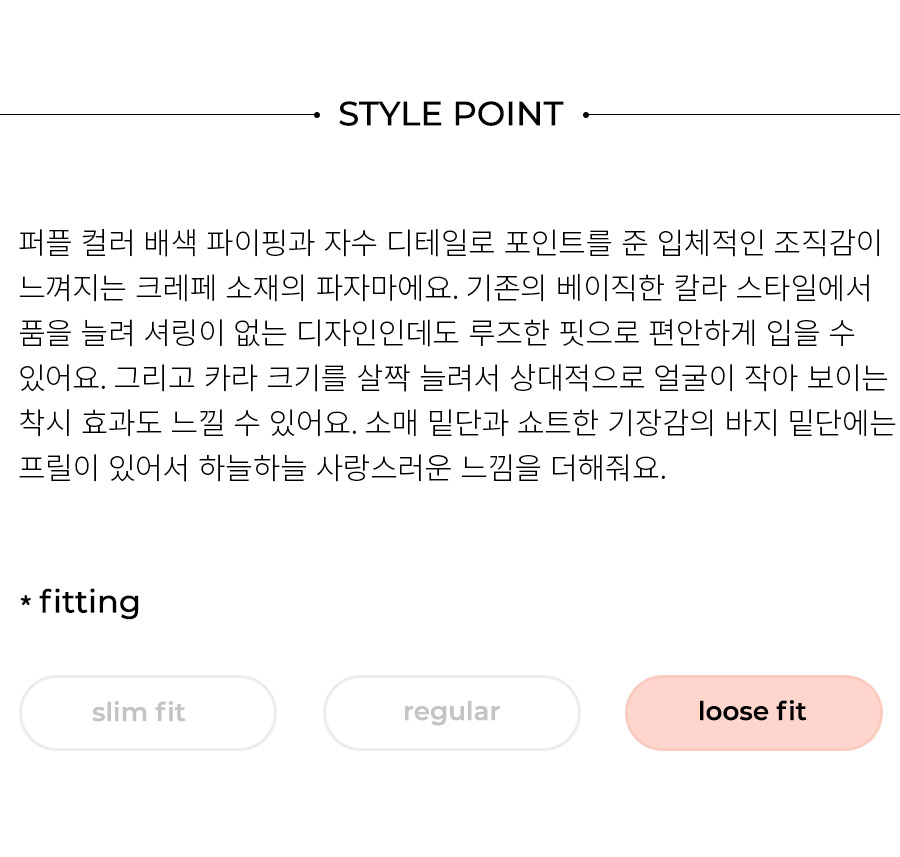Click the asterisk before fitting

coord(25,602)
